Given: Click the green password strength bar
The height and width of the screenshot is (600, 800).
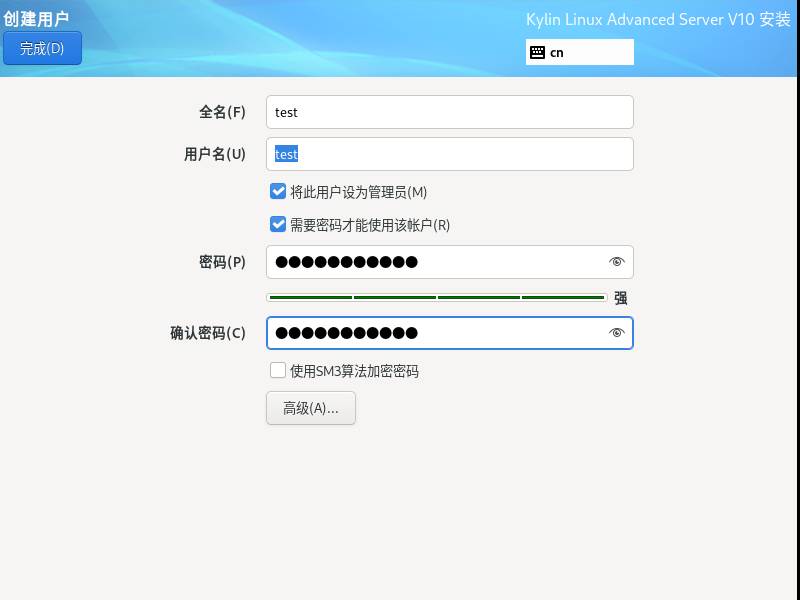Looking at the screenshot, I should (x=436, y=297).
